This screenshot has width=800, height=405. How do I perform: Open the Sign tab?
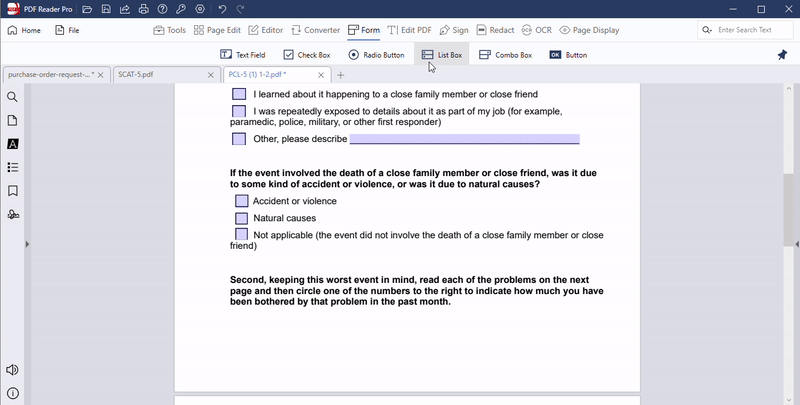[x=454, y=30]
